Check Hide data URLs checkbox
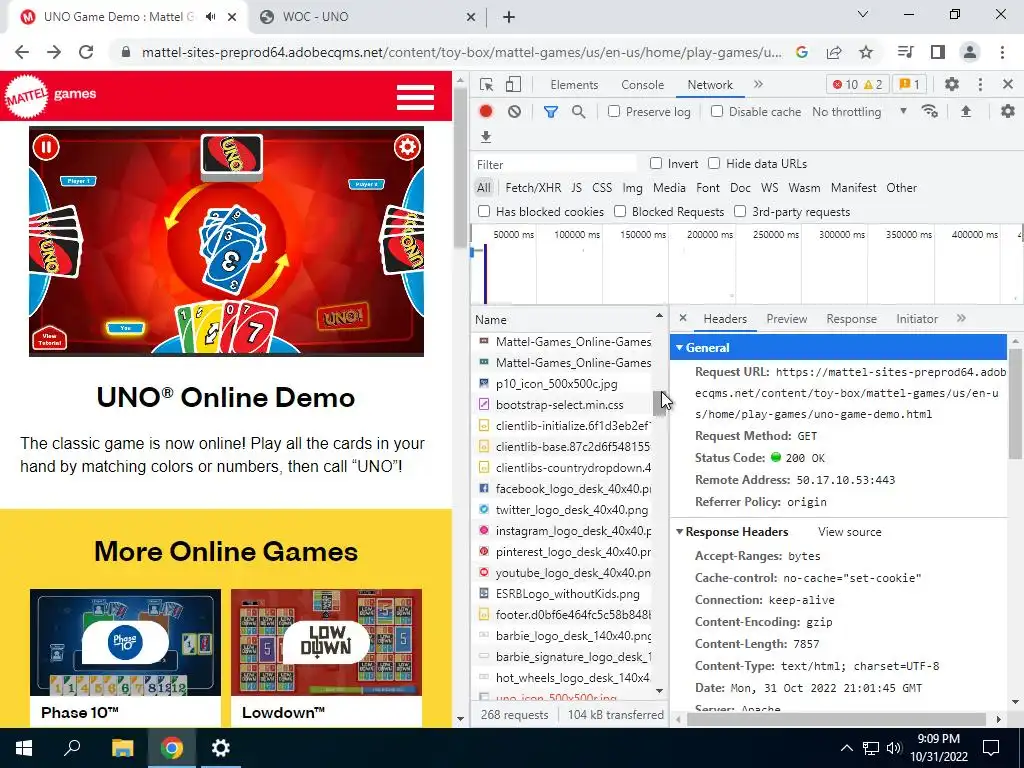The image size is (1024, 768). coord(714,163)
